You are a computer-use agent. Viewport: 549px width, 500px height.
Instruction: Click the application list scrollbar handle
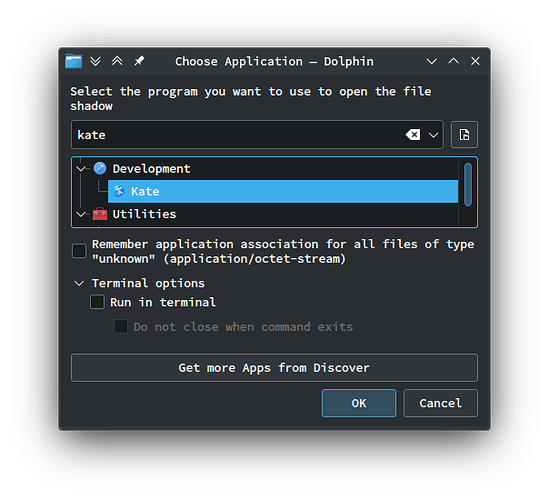click(468, 185)
